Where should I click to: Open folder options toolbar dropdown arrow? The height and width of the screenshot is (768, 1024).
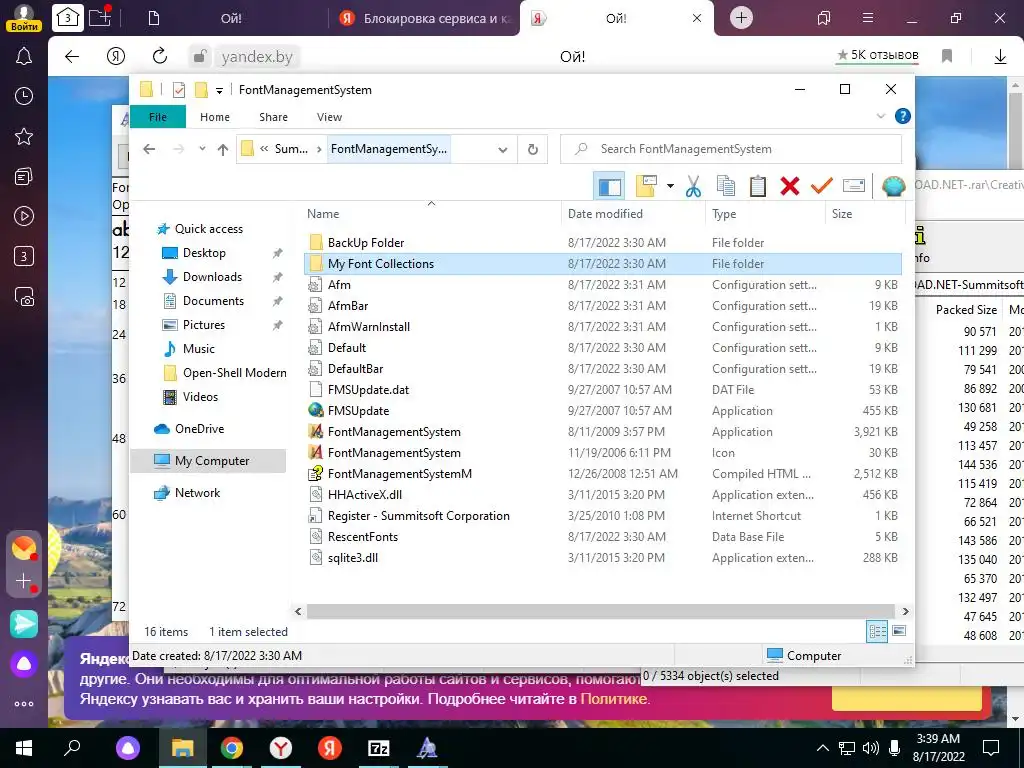(670, 187)
